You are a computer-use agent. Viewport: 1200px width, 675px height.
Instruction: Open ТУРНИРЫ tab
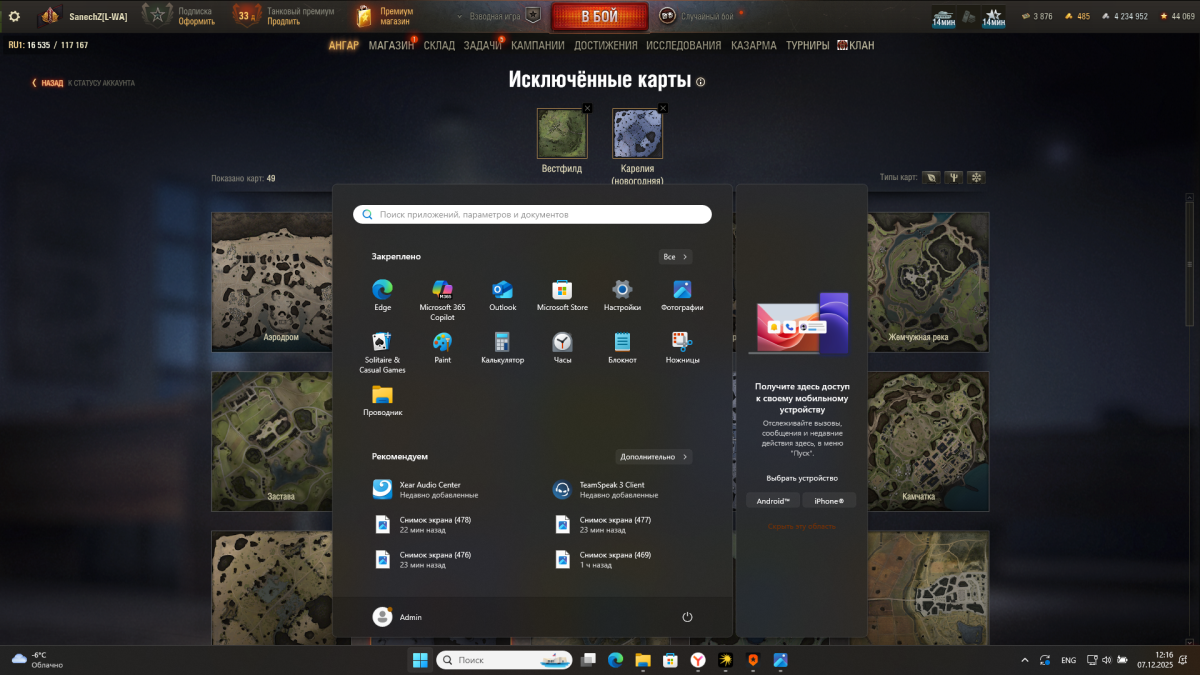coord(807,45)
